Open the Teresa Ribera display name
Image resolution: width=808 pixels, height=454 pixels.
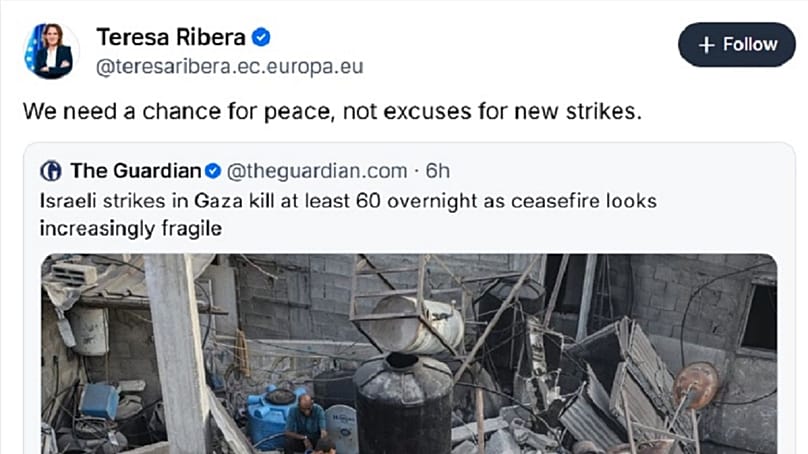pos(171,37)
